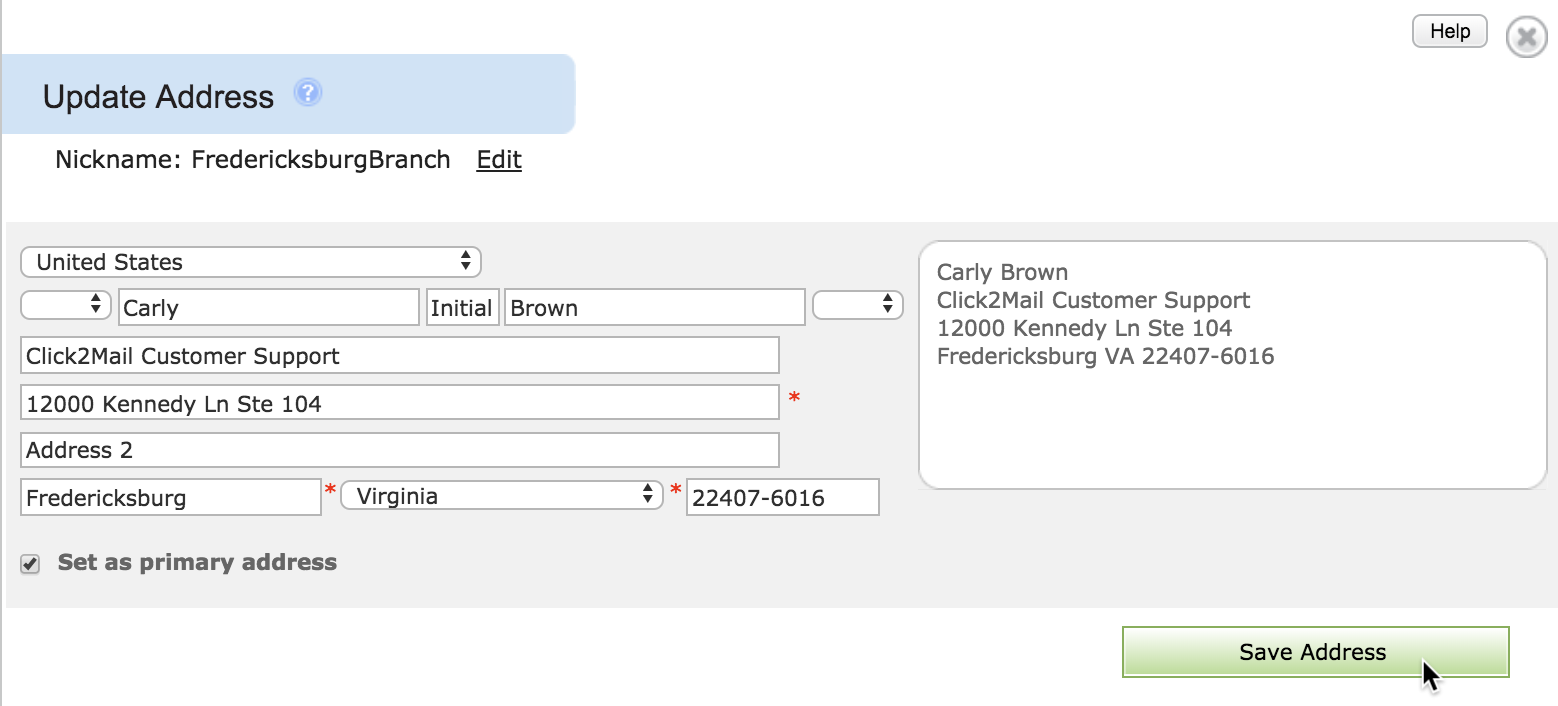Click into the empty Address 2 field
Viewport: 1558px width, 706px height.
400,450
